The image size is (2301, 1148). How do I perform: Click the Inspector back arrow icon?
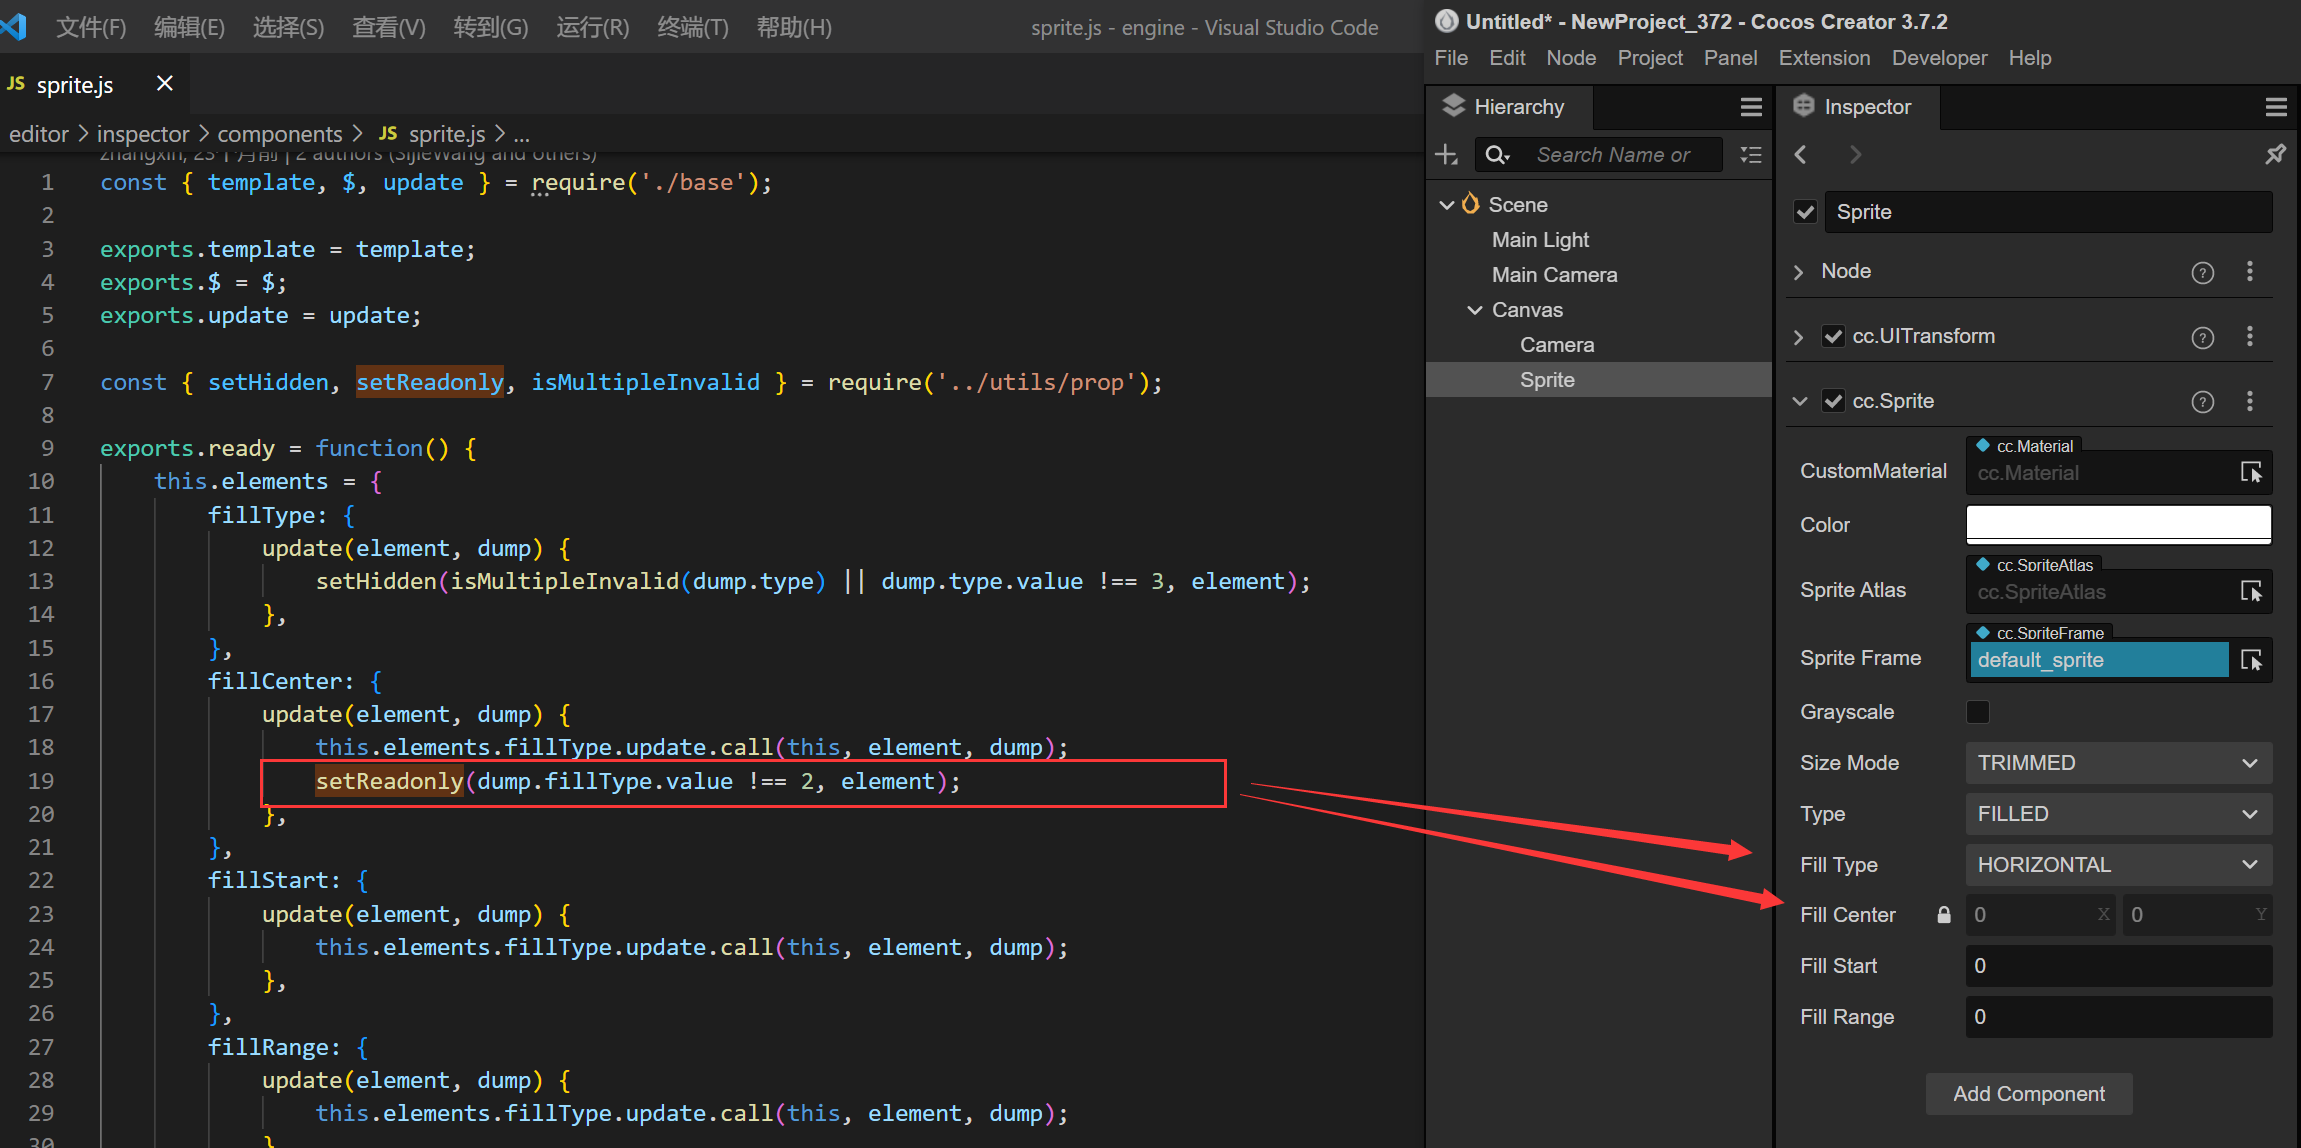[1801, 155]
